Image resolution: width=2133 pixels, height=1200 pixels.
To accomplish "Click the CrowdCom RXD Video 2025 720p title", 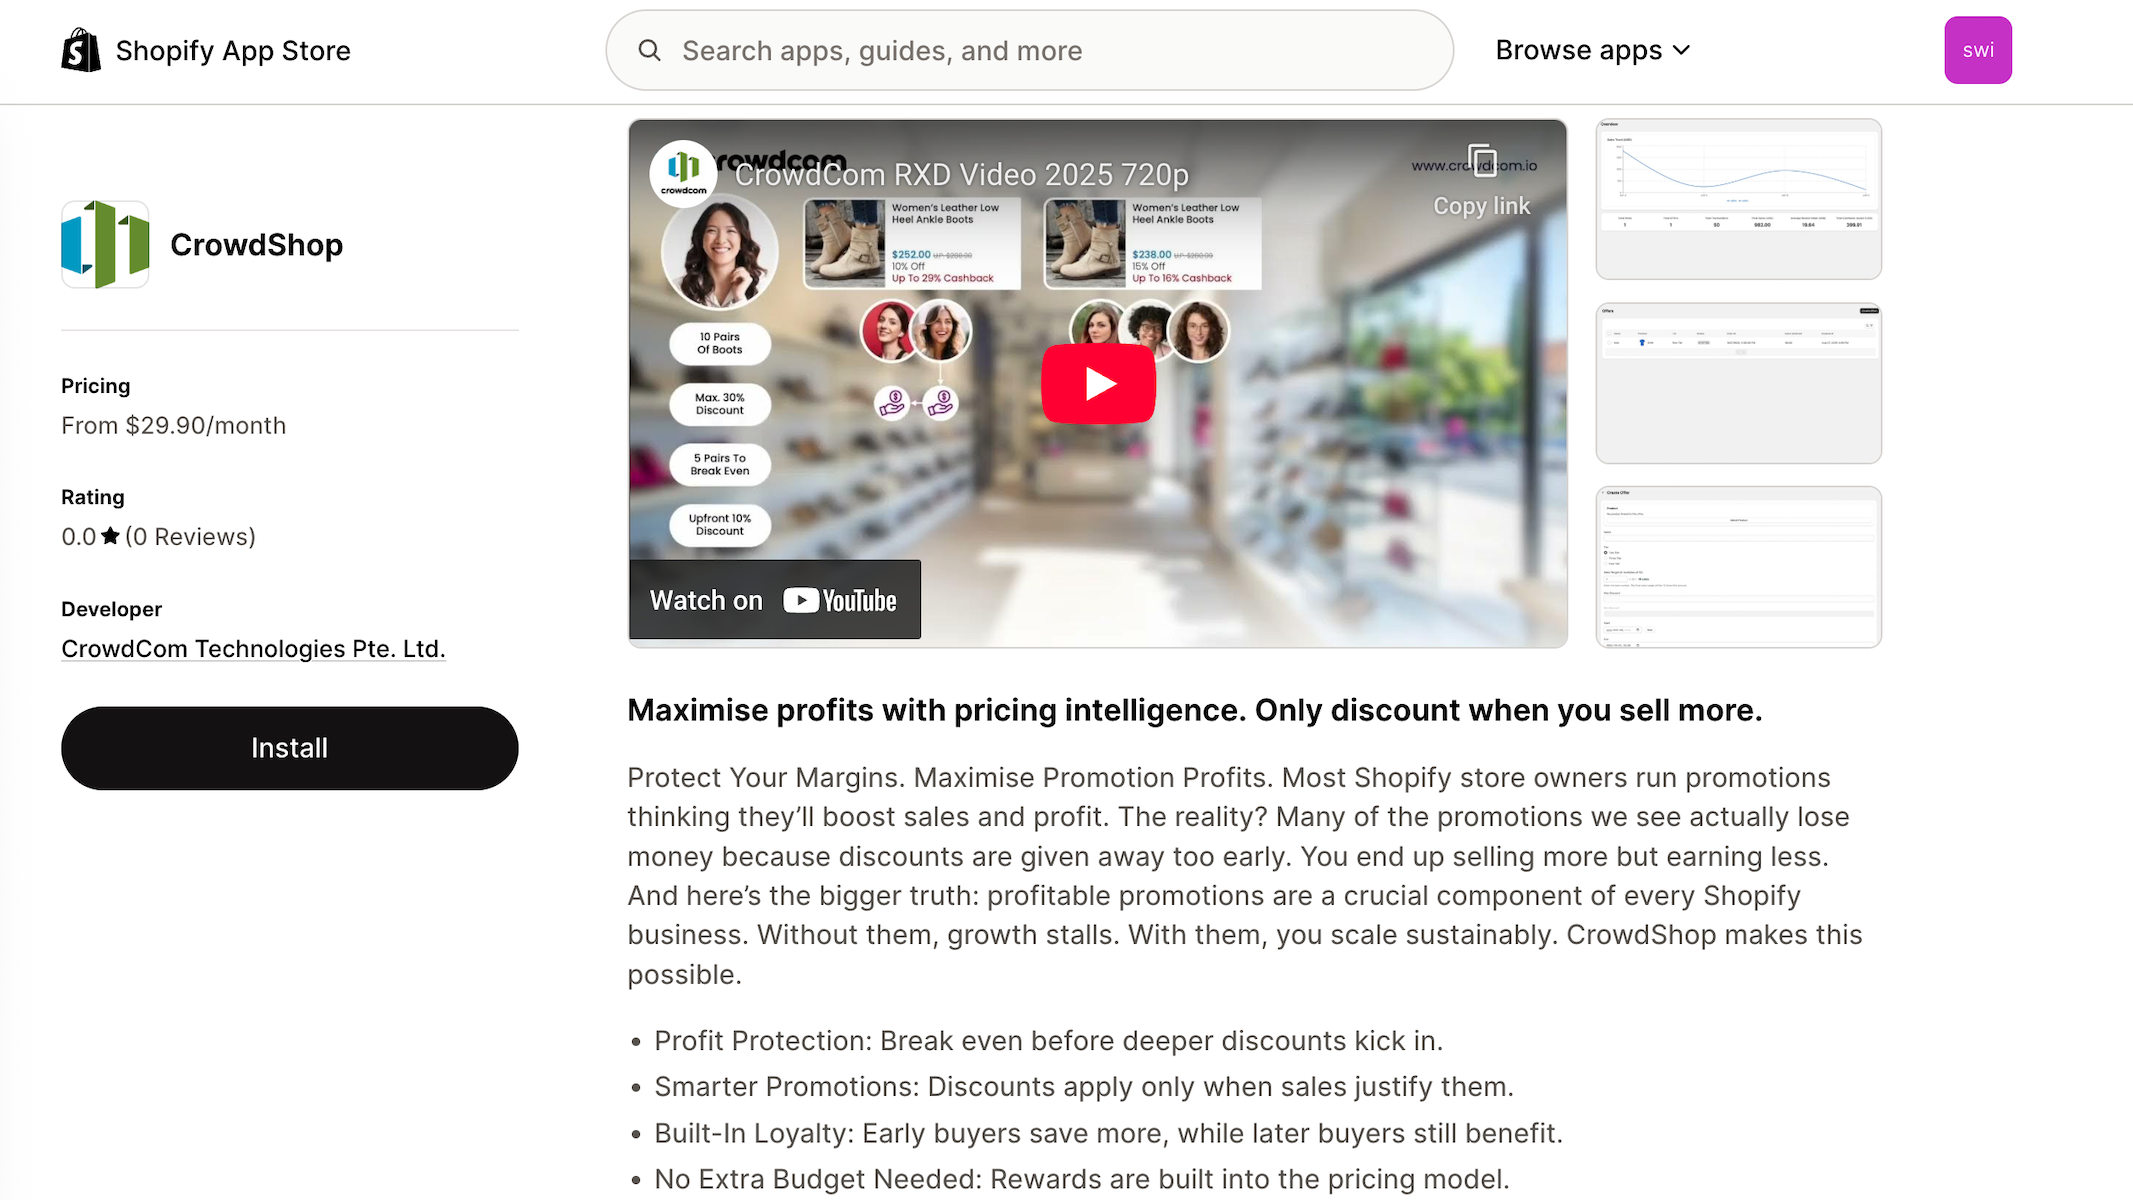I will pos(961,175).
